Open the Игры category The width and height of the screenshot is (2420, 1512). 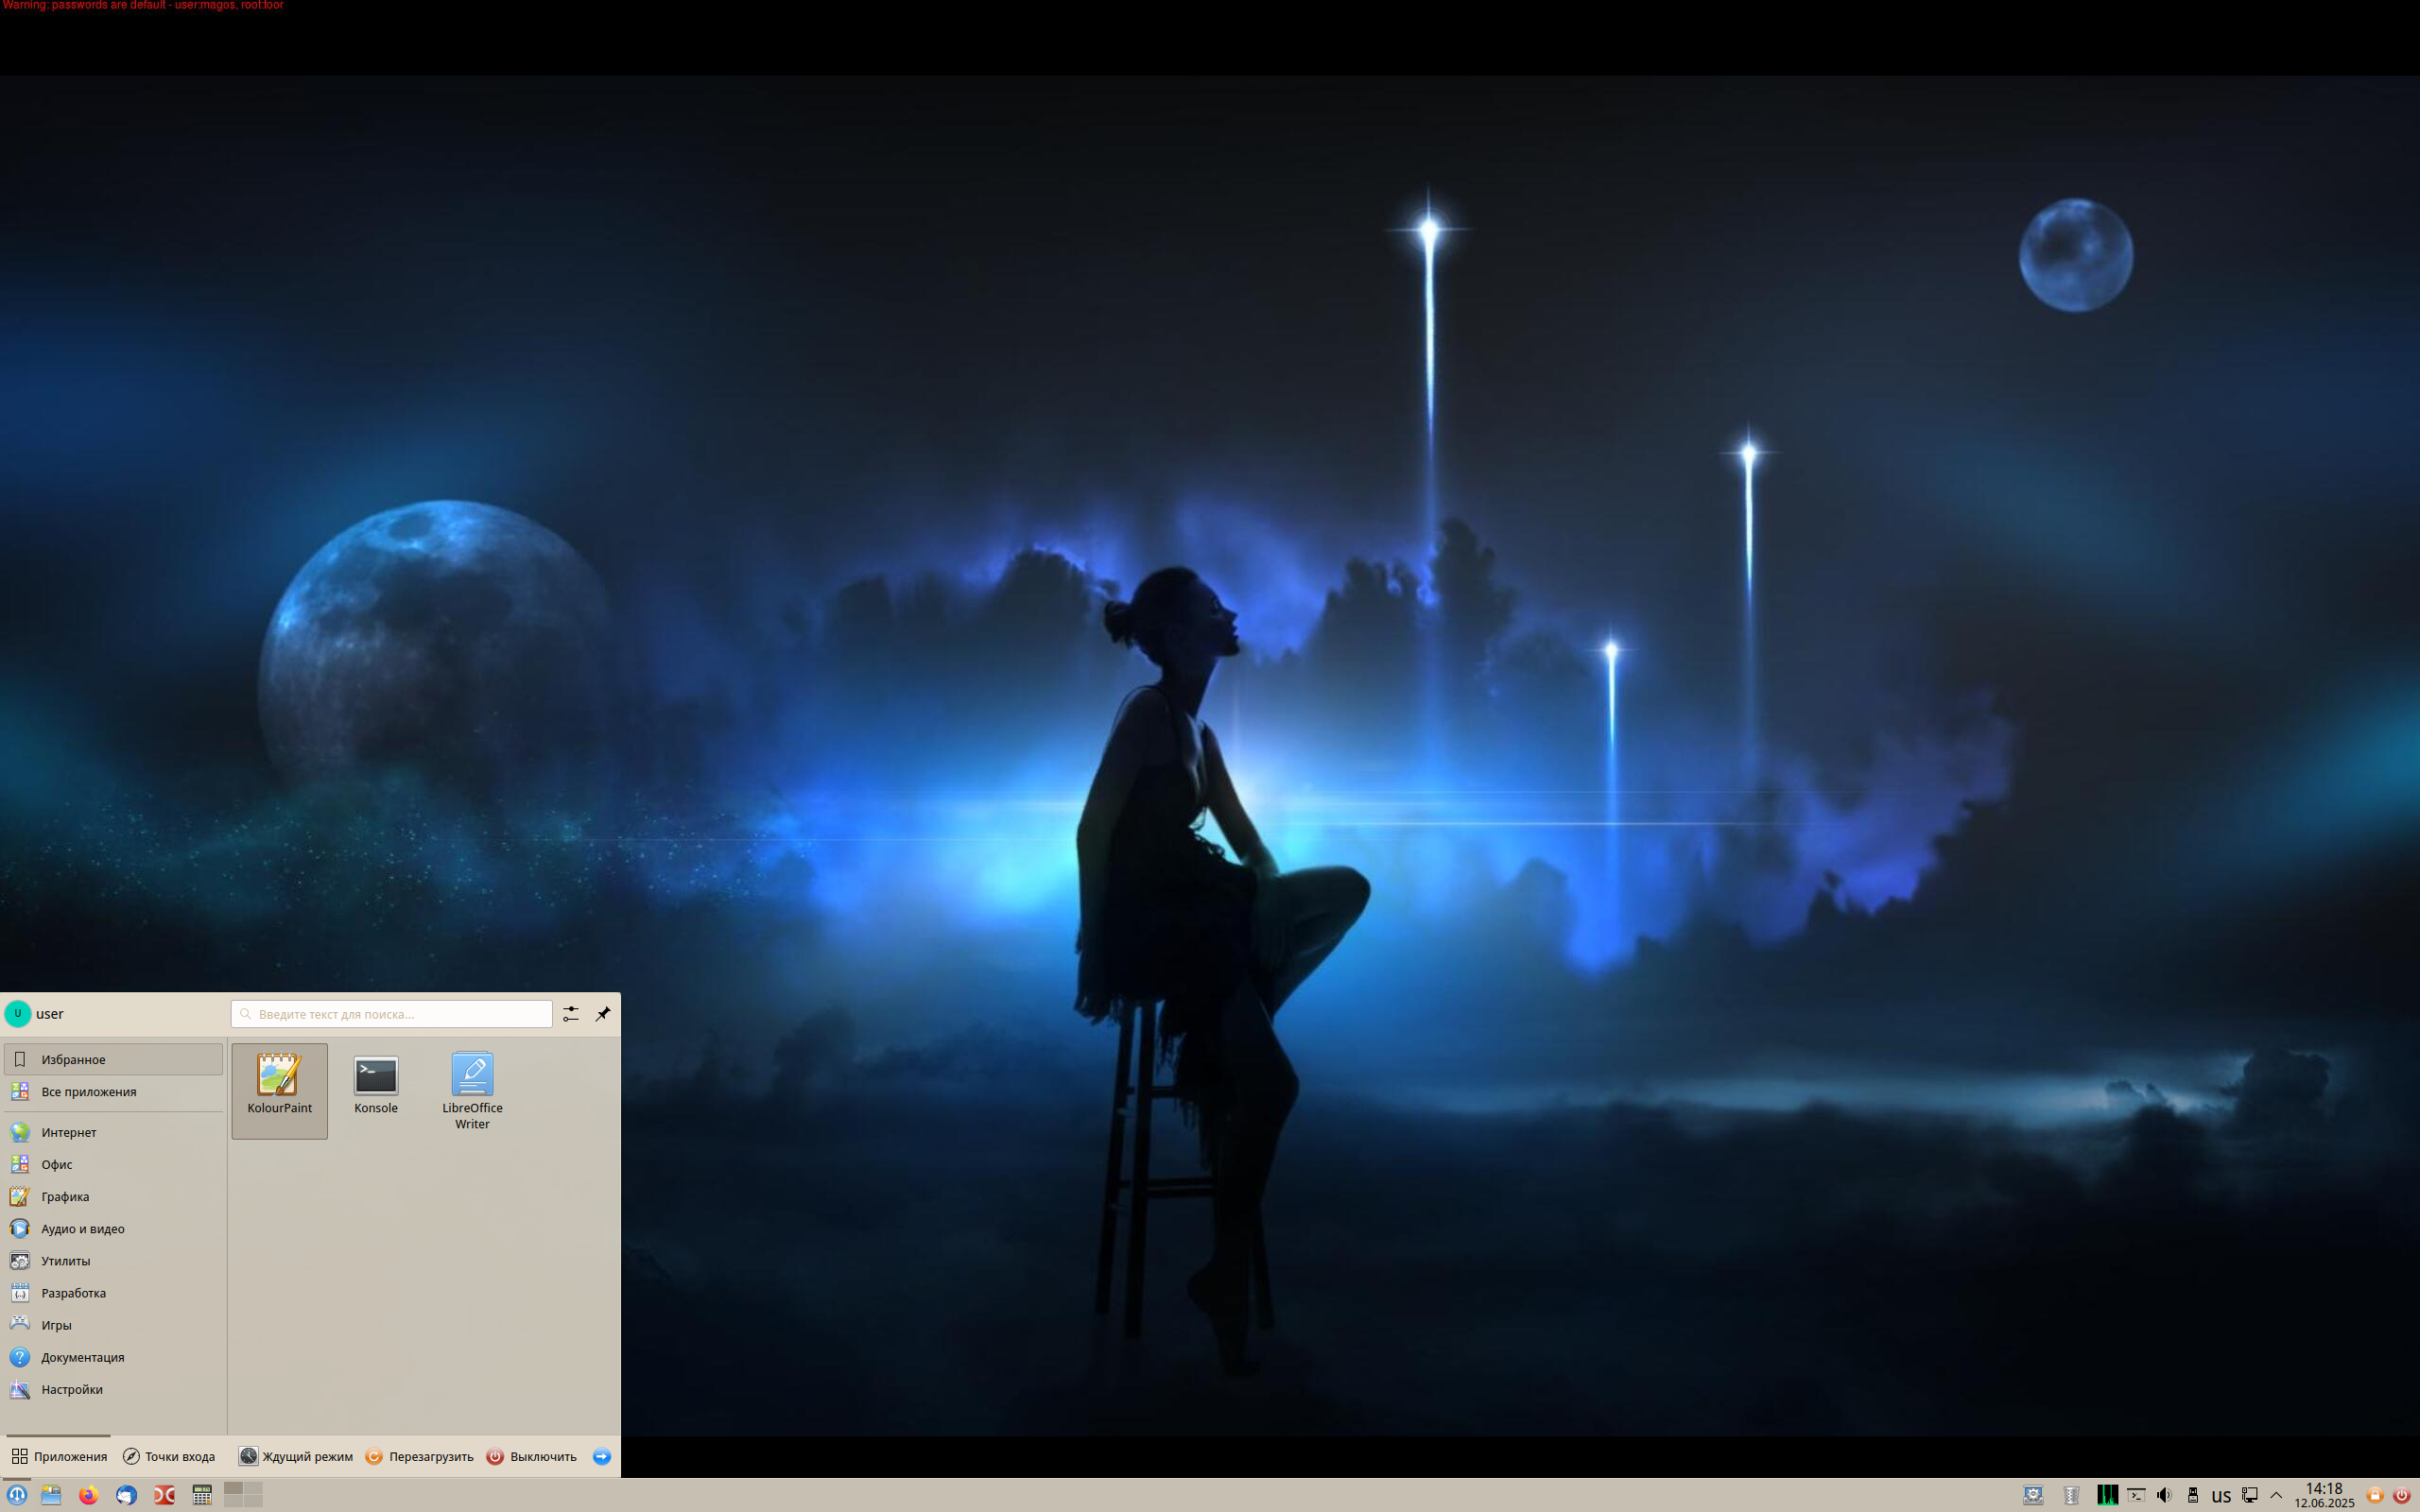[113, 1325]
